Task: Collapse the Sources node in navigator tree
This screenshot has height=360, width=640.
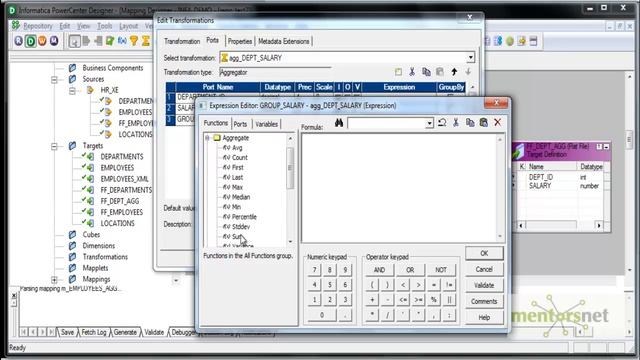Action: pyautogui.click(x=54, y=79)
